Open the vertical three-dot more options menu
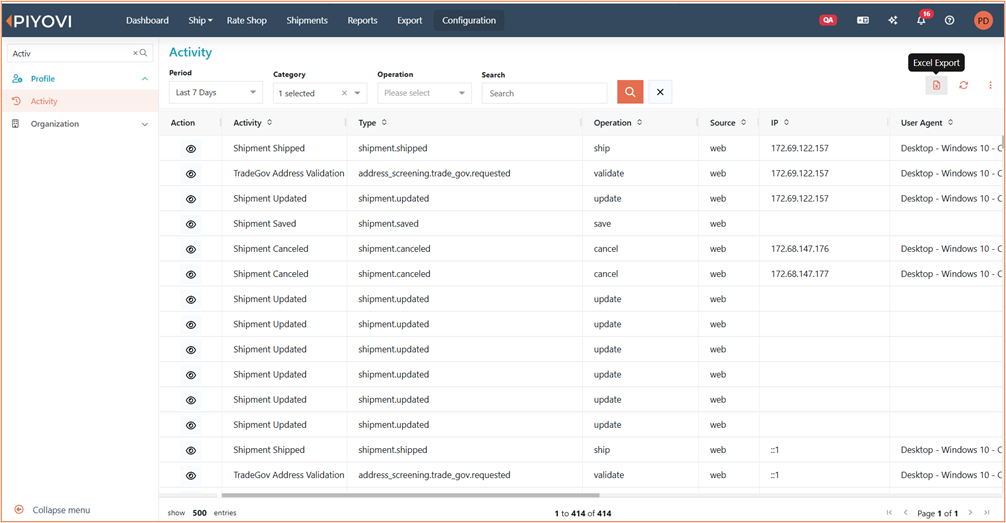This screenshot has width=1006, height=523. (990, 85)
